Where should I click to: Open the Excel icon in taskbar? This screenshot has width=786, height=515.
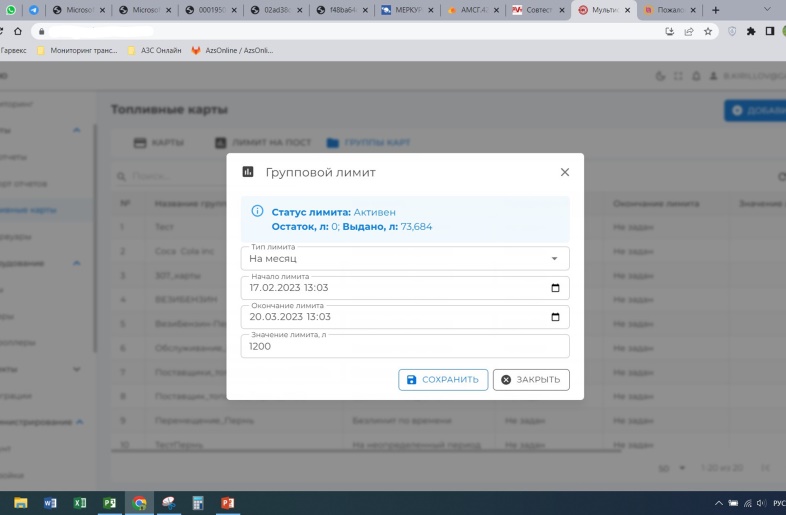coord(80,503)
